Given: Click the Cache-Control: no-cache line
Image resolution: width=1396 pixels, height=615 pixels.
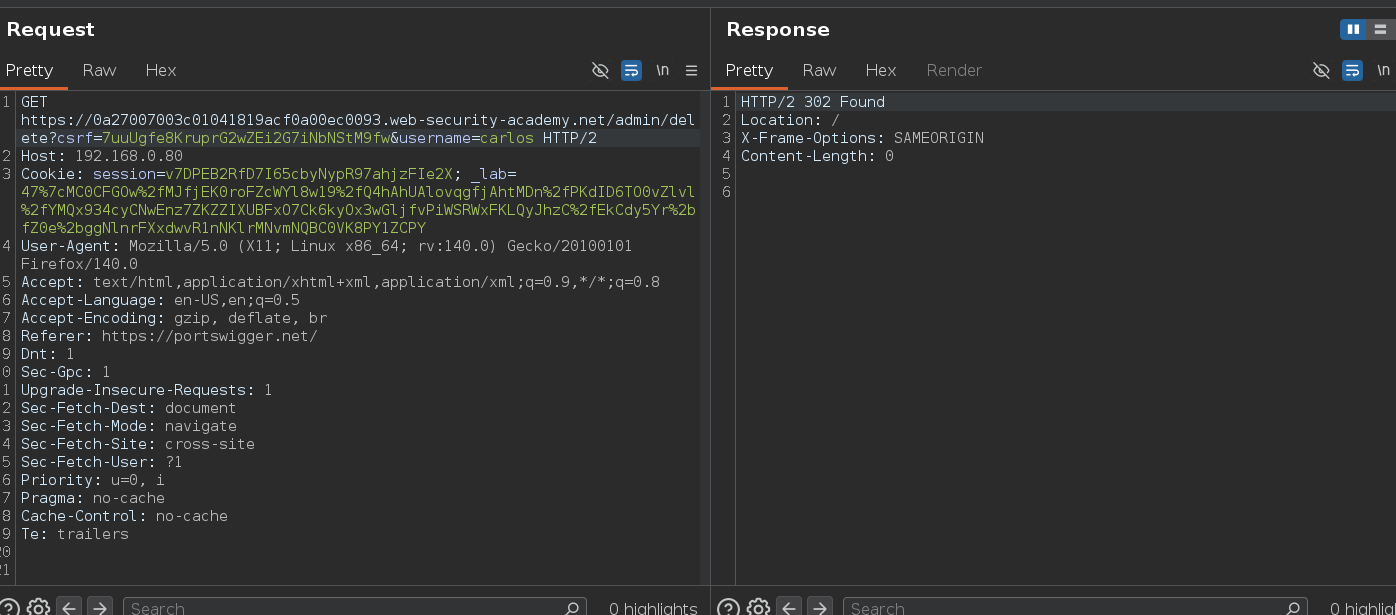Looking at the screenshot, I should (124, 516).
